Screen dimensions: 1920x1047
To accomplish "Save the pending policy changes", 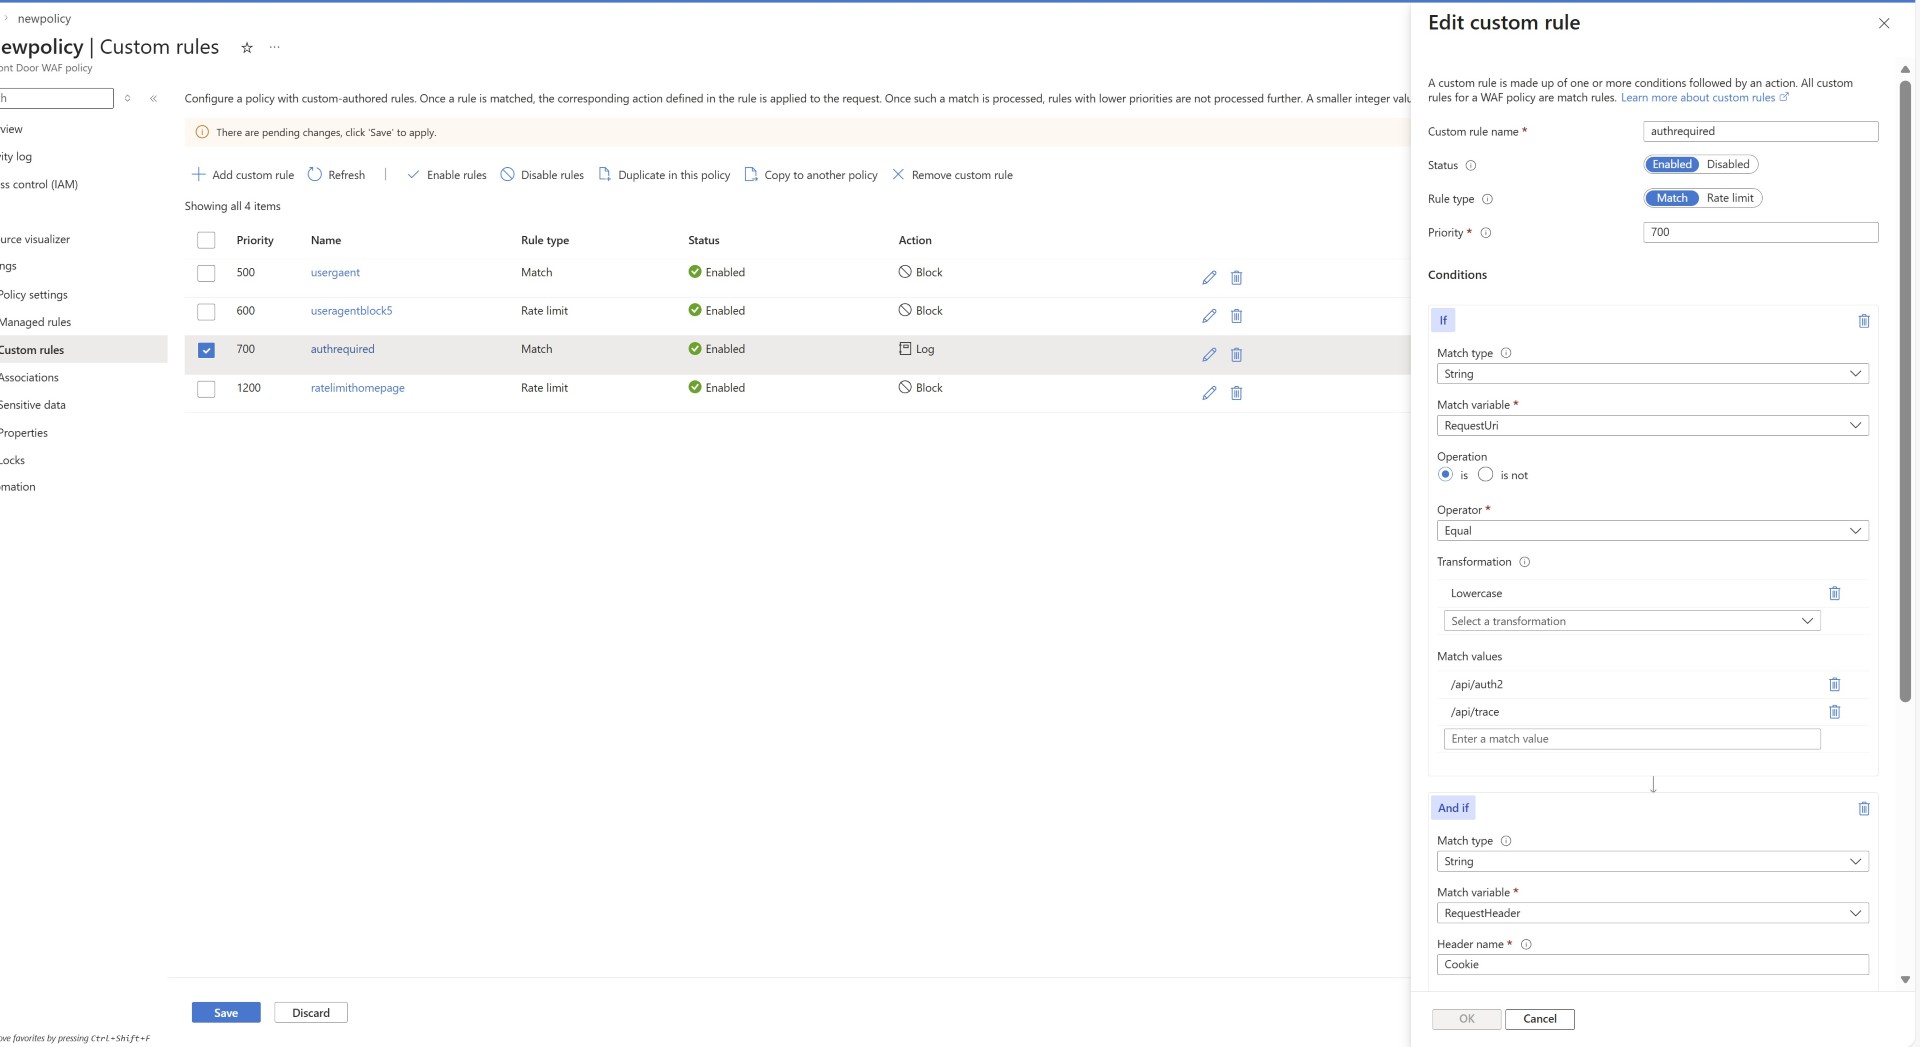I will click(226, 1013).
